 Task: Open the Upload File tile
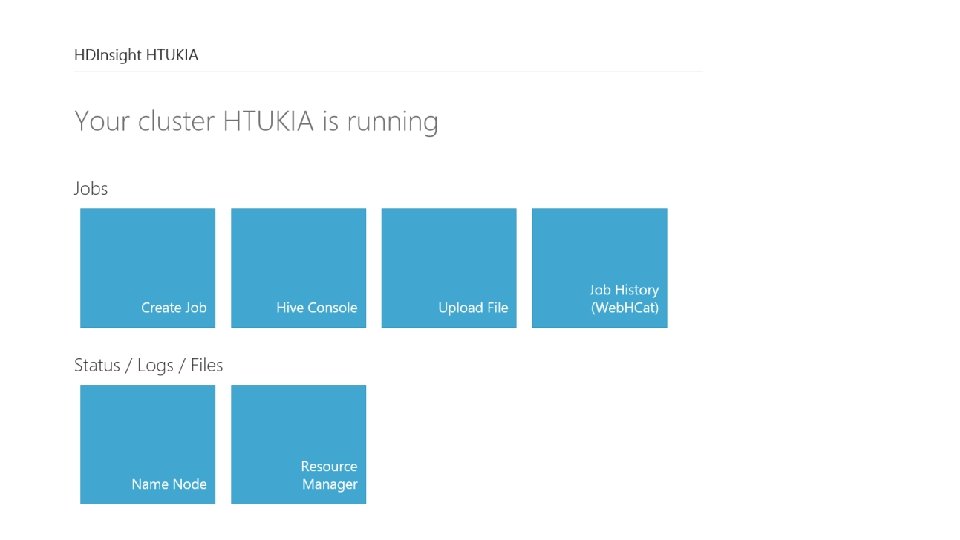449,268
